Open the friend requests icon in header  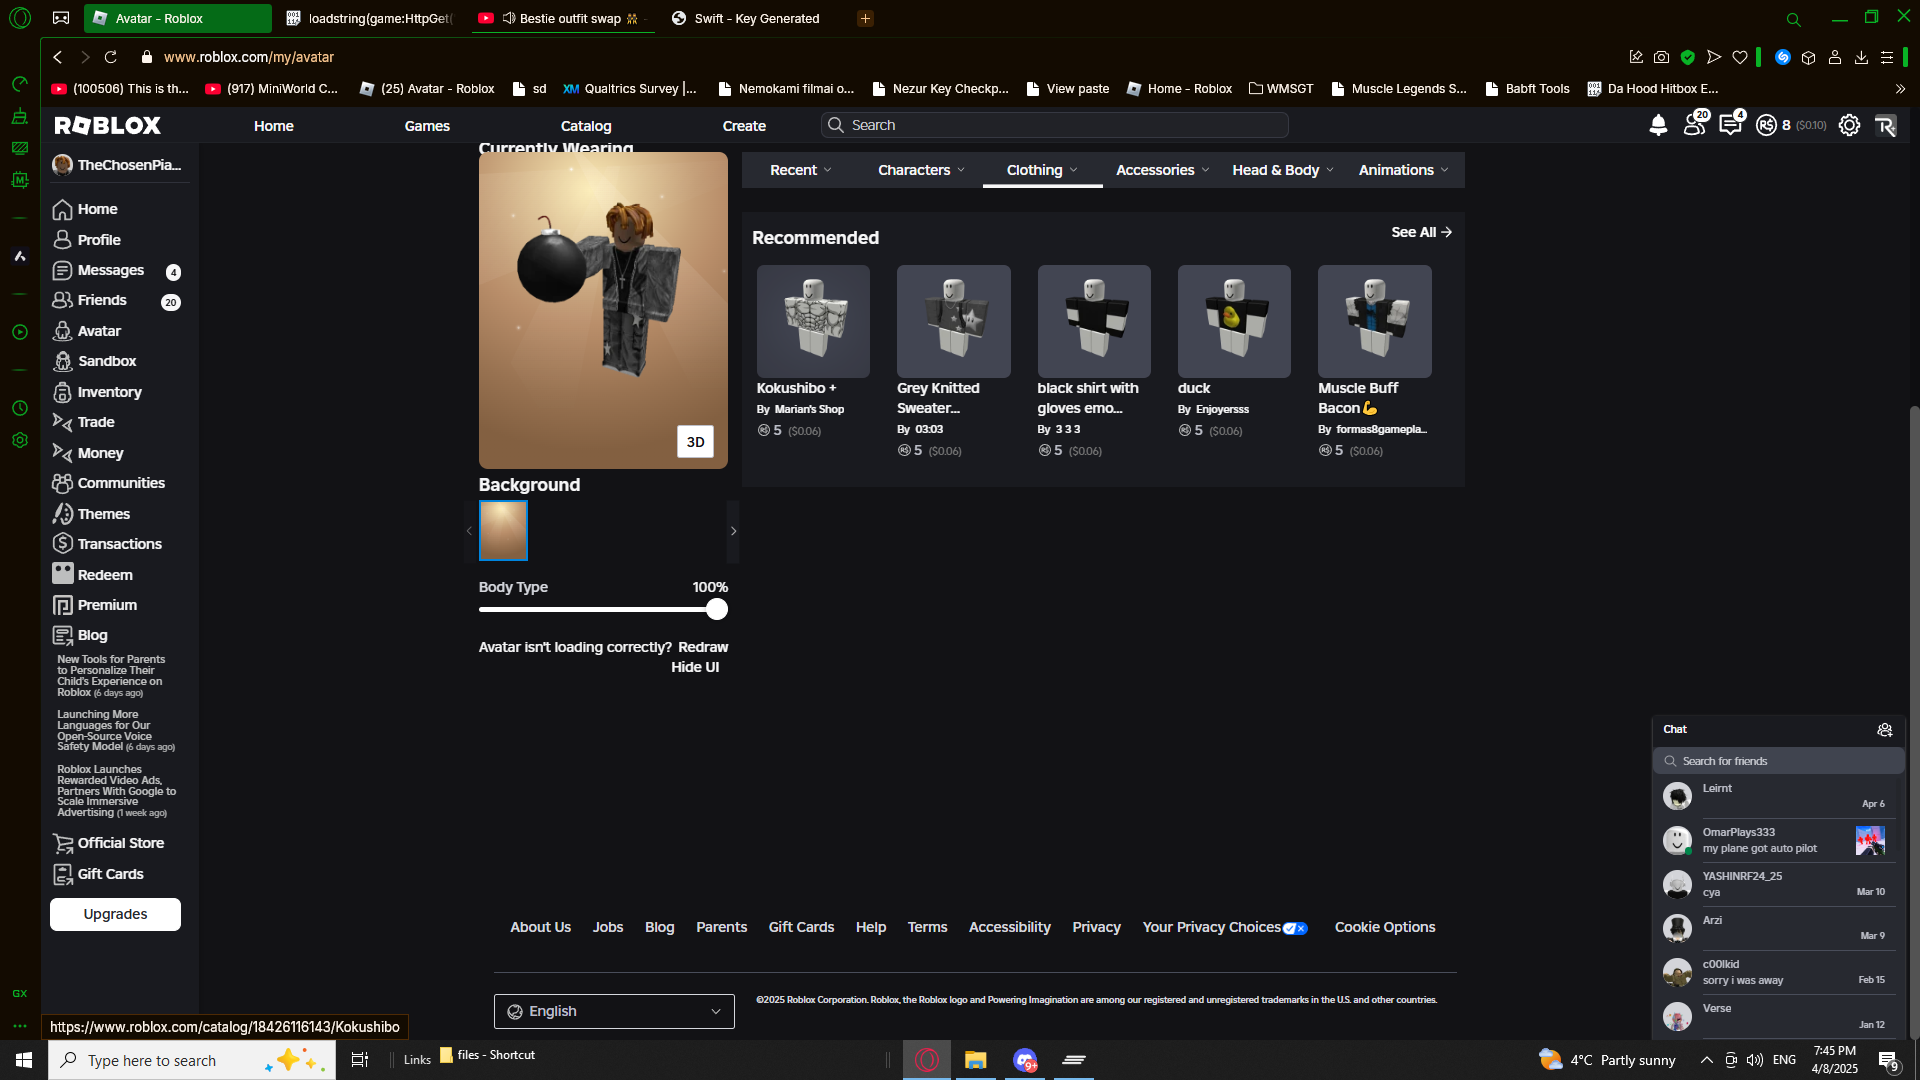pos(1694,125)
